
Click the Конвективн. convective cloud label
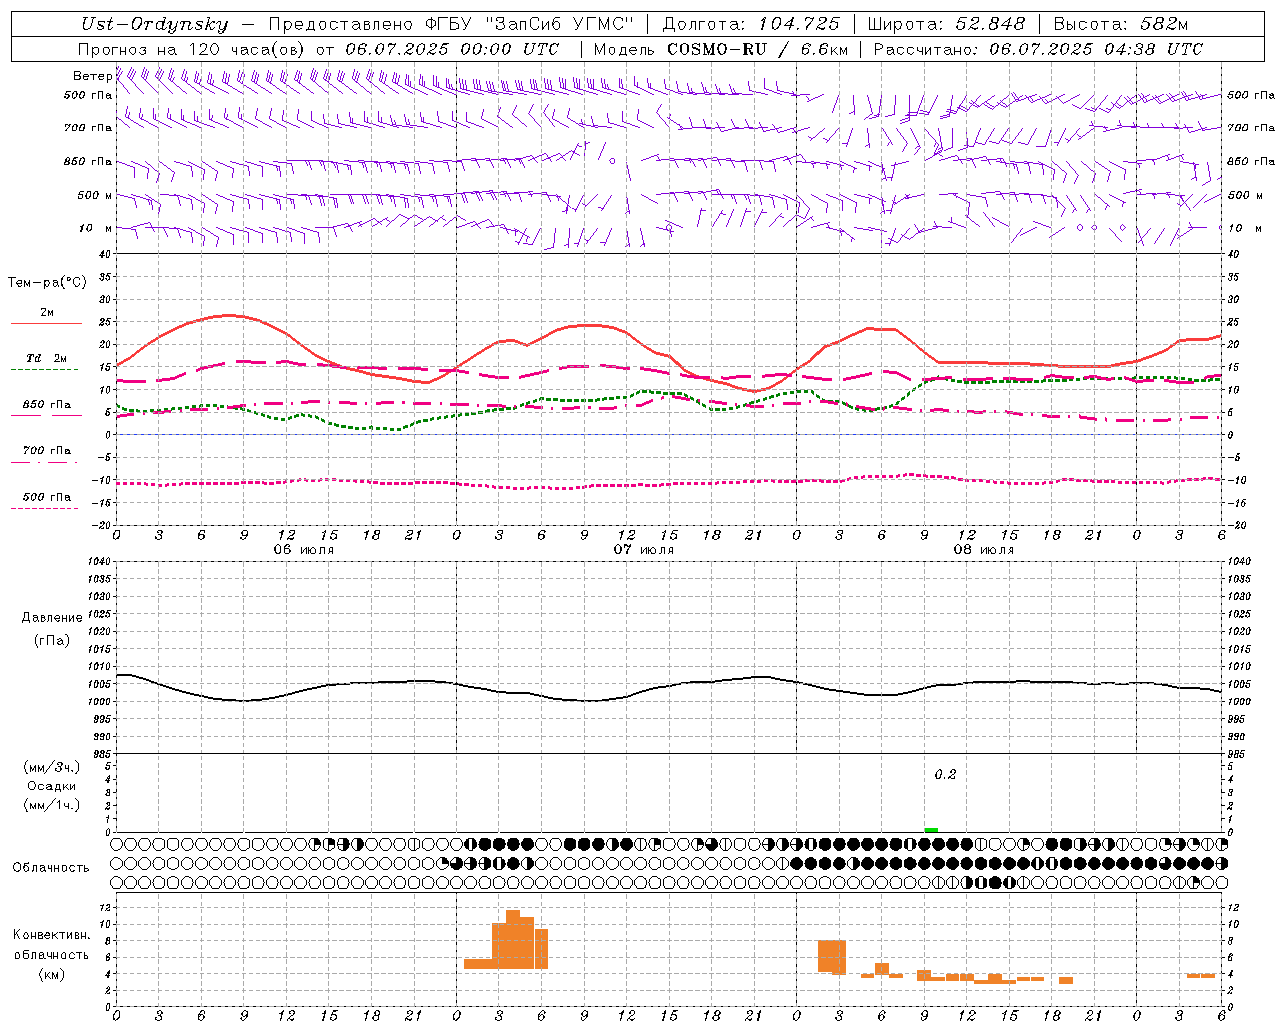pos(51,934)
